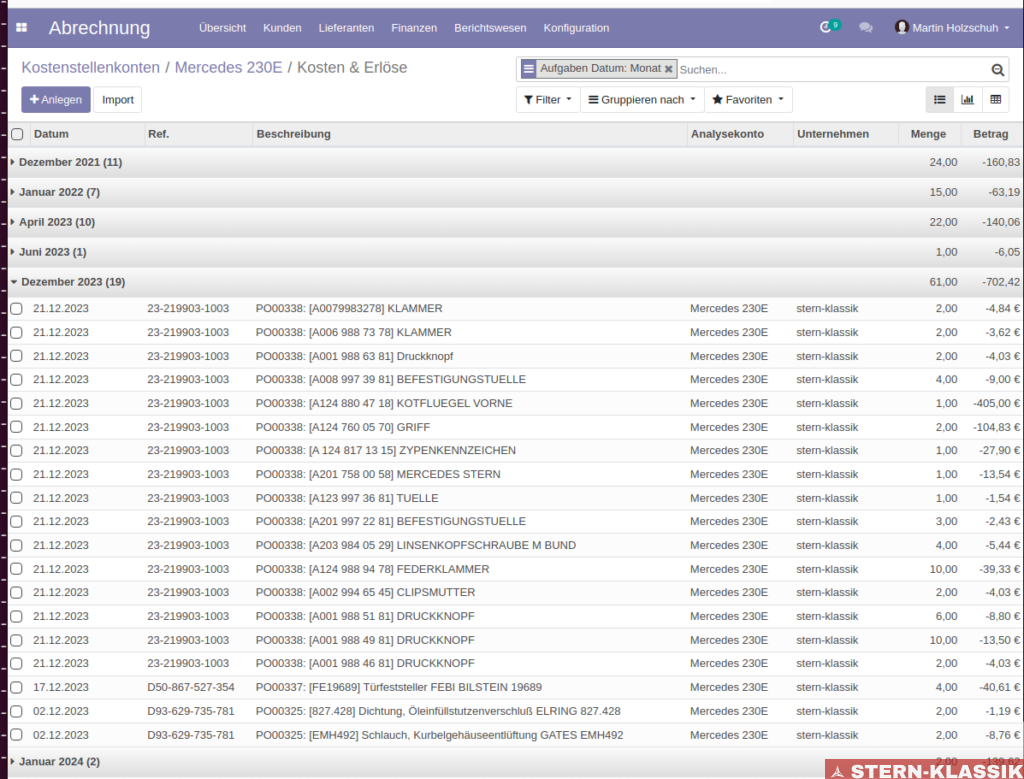The image size is (1024, 779).
Task: Open the Favoriten dropdown
Action: pos(748,100)
